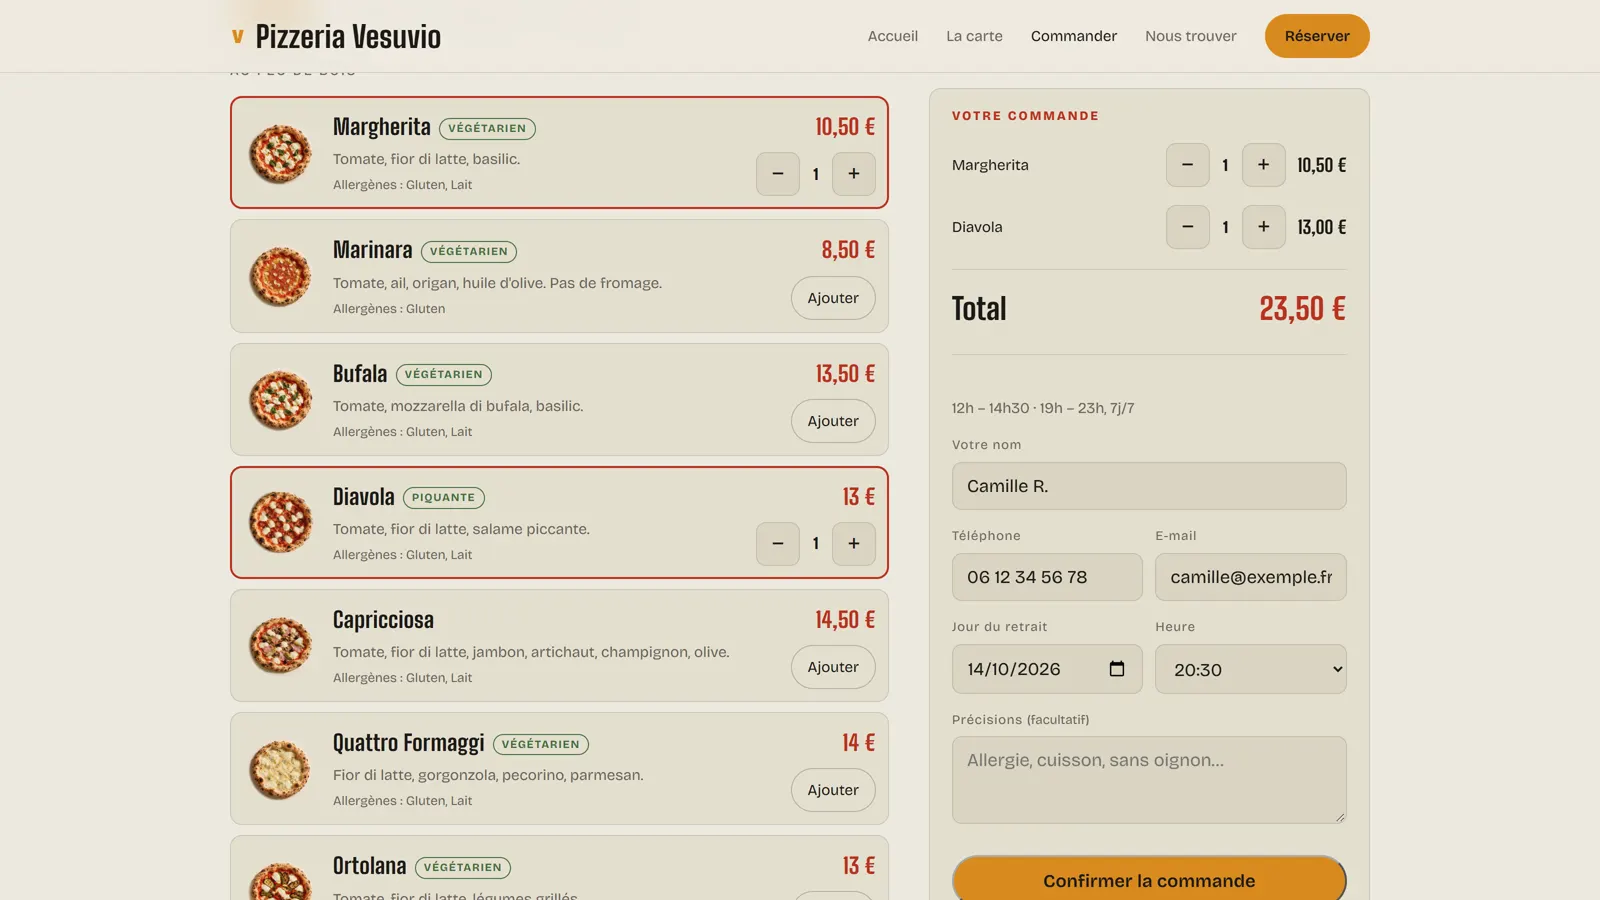This screenshot has height=900, width=1600.
Task: Open the Heure time dropdown
Action: click(x=1251, y=669)
